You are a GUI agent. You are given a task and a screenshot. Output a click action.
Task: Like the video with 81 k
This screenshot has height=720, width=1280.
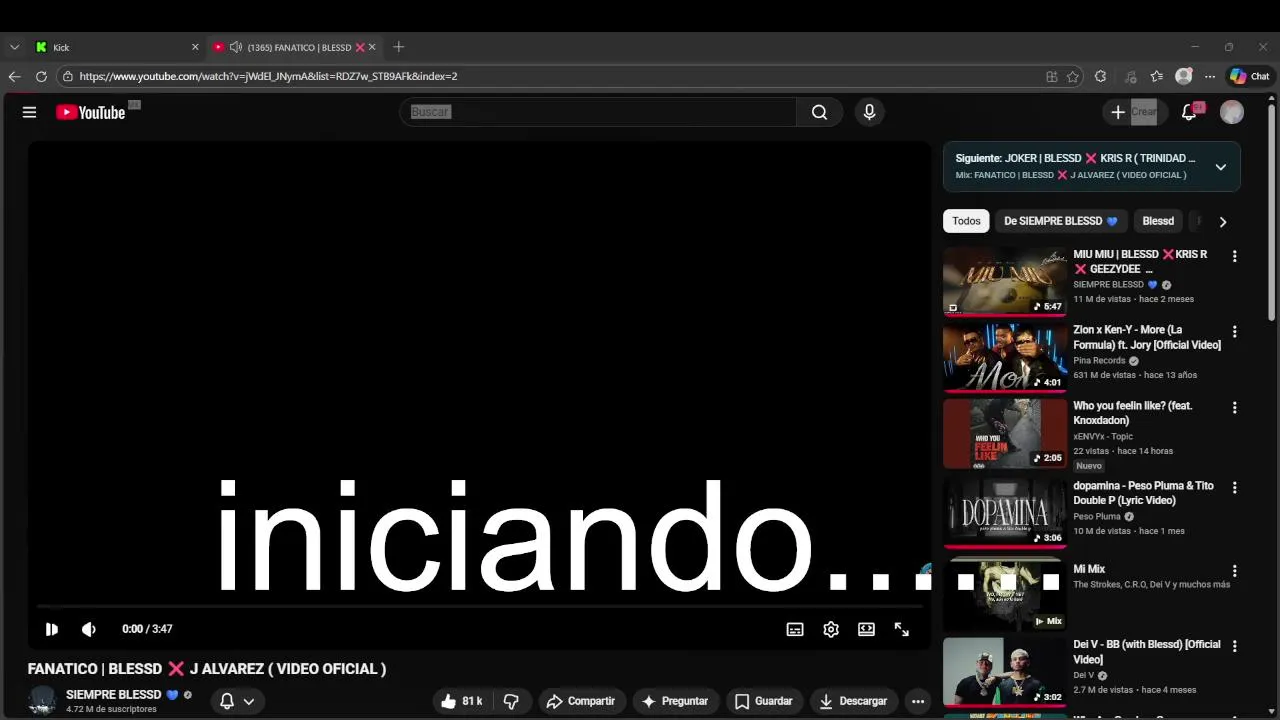(462, 701)
